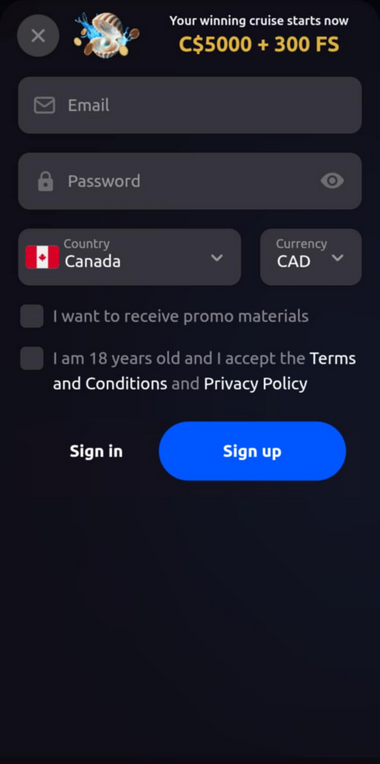Image resolution: width=380 pixels, height=764 pixels.
Task: Open the Privacy Policy link
Action: (255, 384)
